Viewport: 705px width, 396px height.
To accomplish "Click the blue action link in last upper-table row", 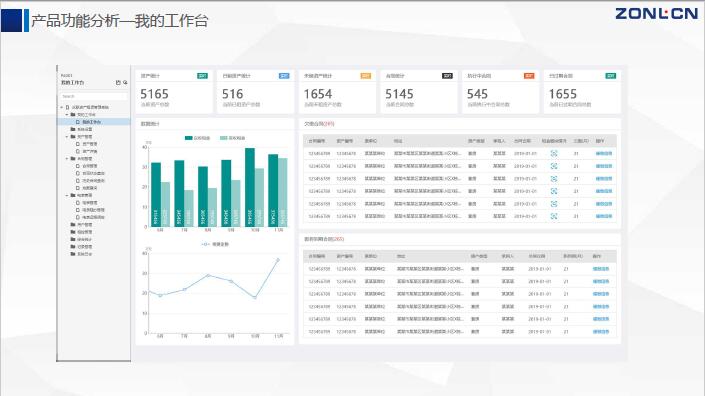I will (604, 216).
